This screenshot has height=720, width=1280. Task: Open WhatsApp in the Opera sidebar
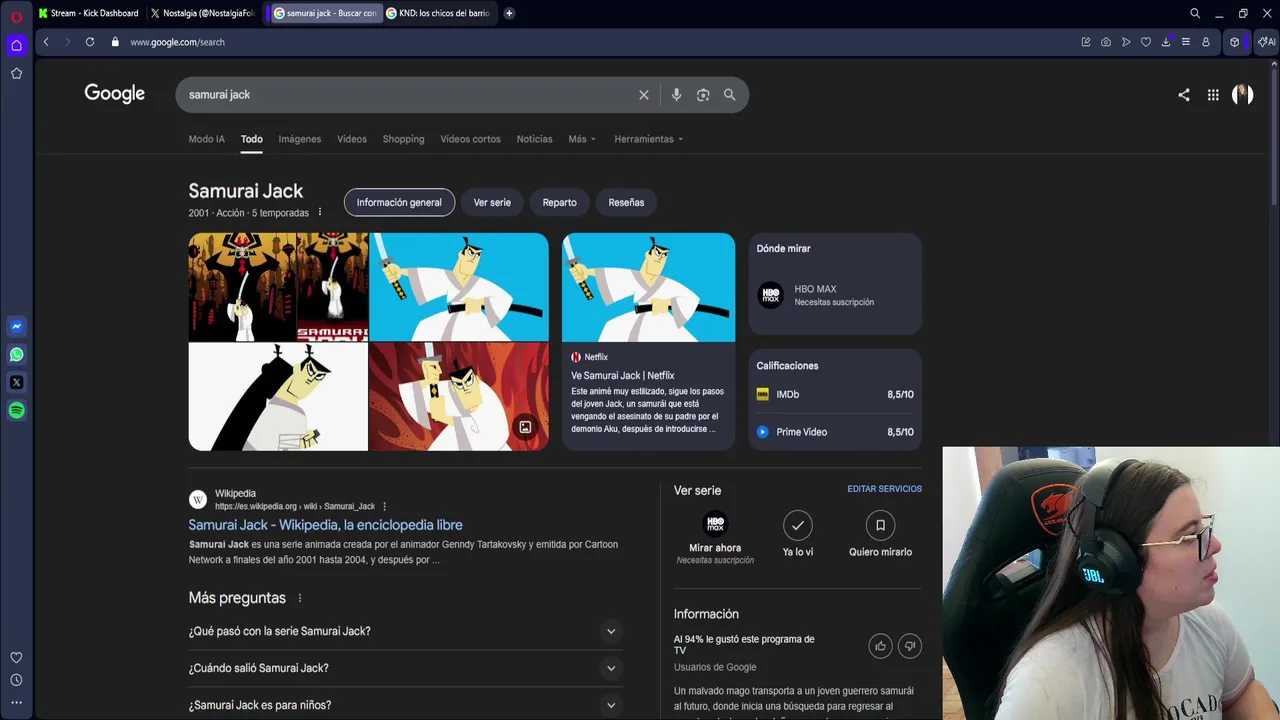point(16,354)
